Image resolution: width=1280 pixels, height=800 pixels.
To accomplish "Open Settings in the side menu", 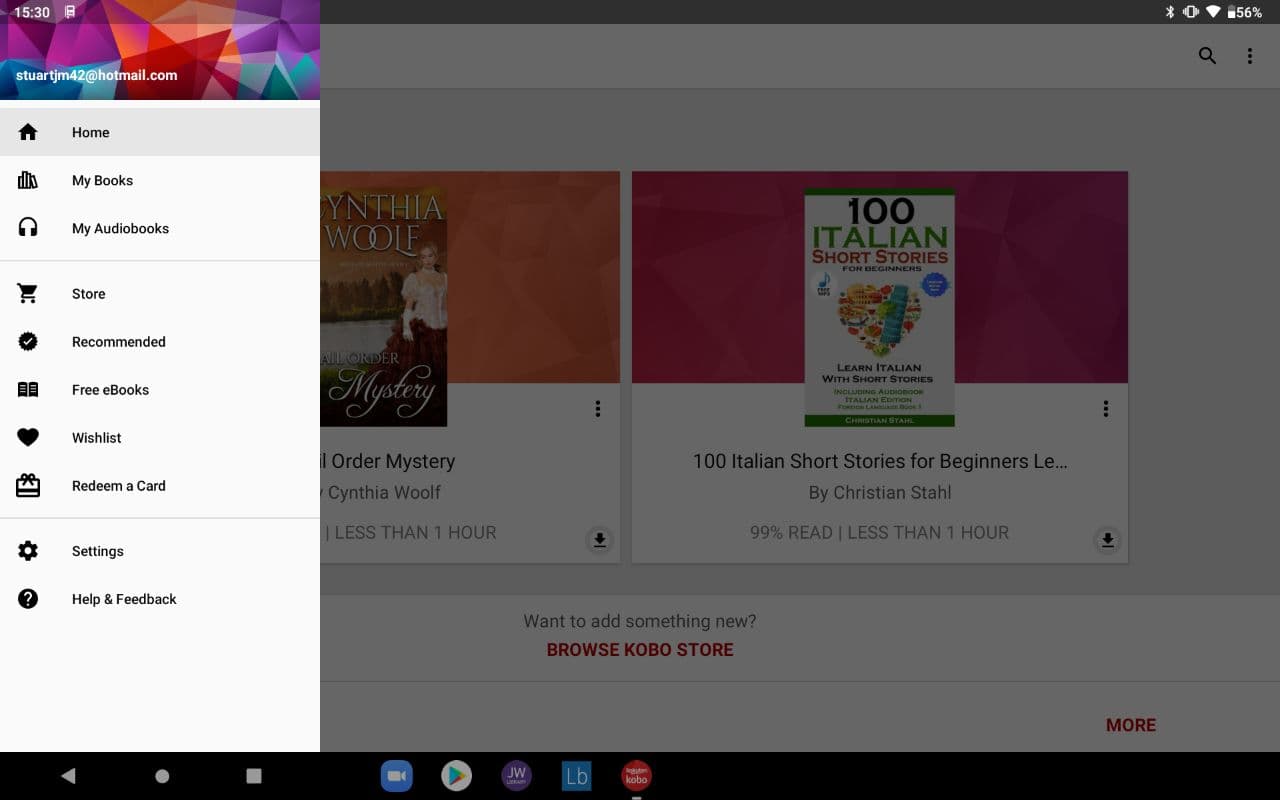I will pyautogui.click(x=160, y=551).
